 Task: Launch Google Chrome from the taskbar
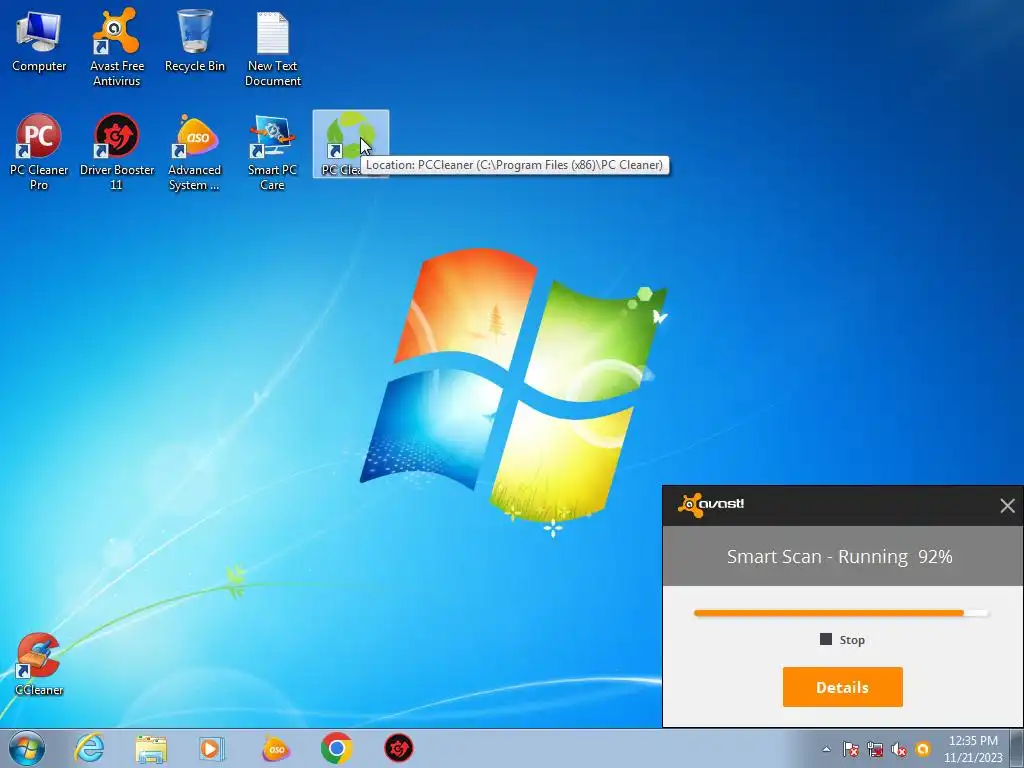[x=337, y=748]
